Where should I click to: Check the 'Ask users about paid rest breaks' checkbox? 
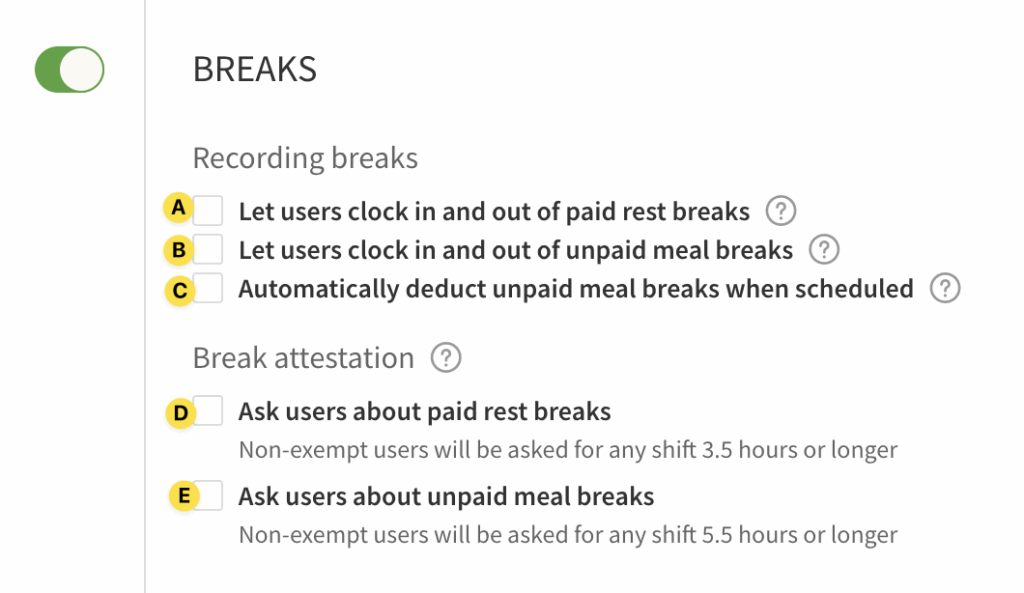(209, 411)
